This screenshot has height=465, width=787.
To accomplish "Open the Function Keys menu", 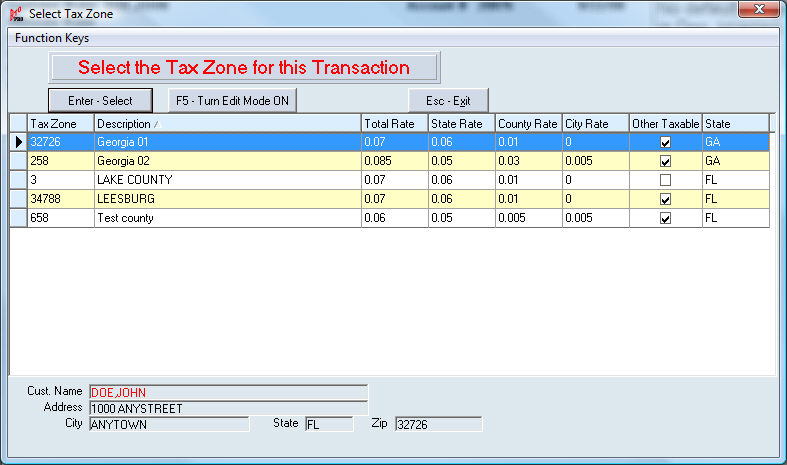I will point(50,38).
